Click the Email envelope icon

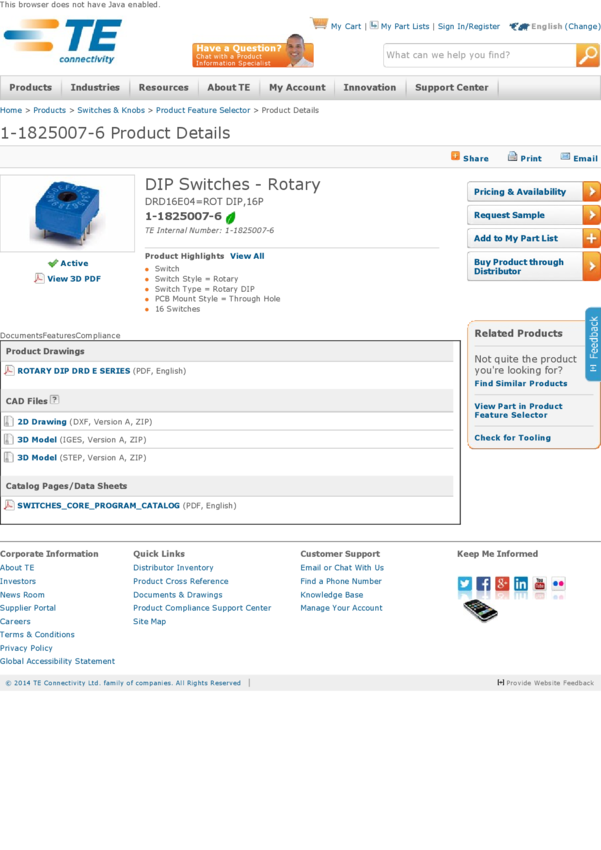click(x=565, y=157)
